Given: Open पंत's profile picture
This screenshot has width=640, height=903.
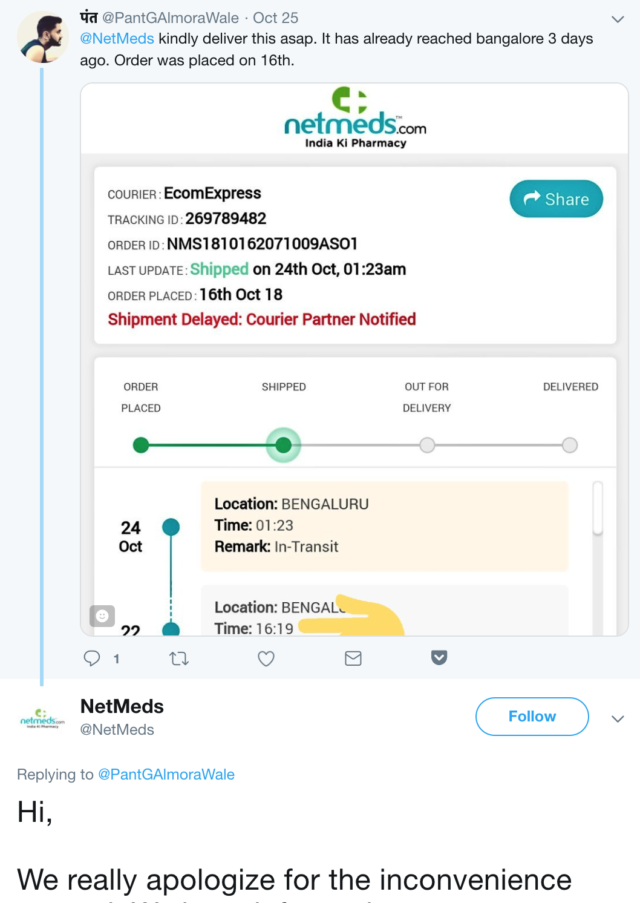Looking at the screenshot, I should (44, 38).
